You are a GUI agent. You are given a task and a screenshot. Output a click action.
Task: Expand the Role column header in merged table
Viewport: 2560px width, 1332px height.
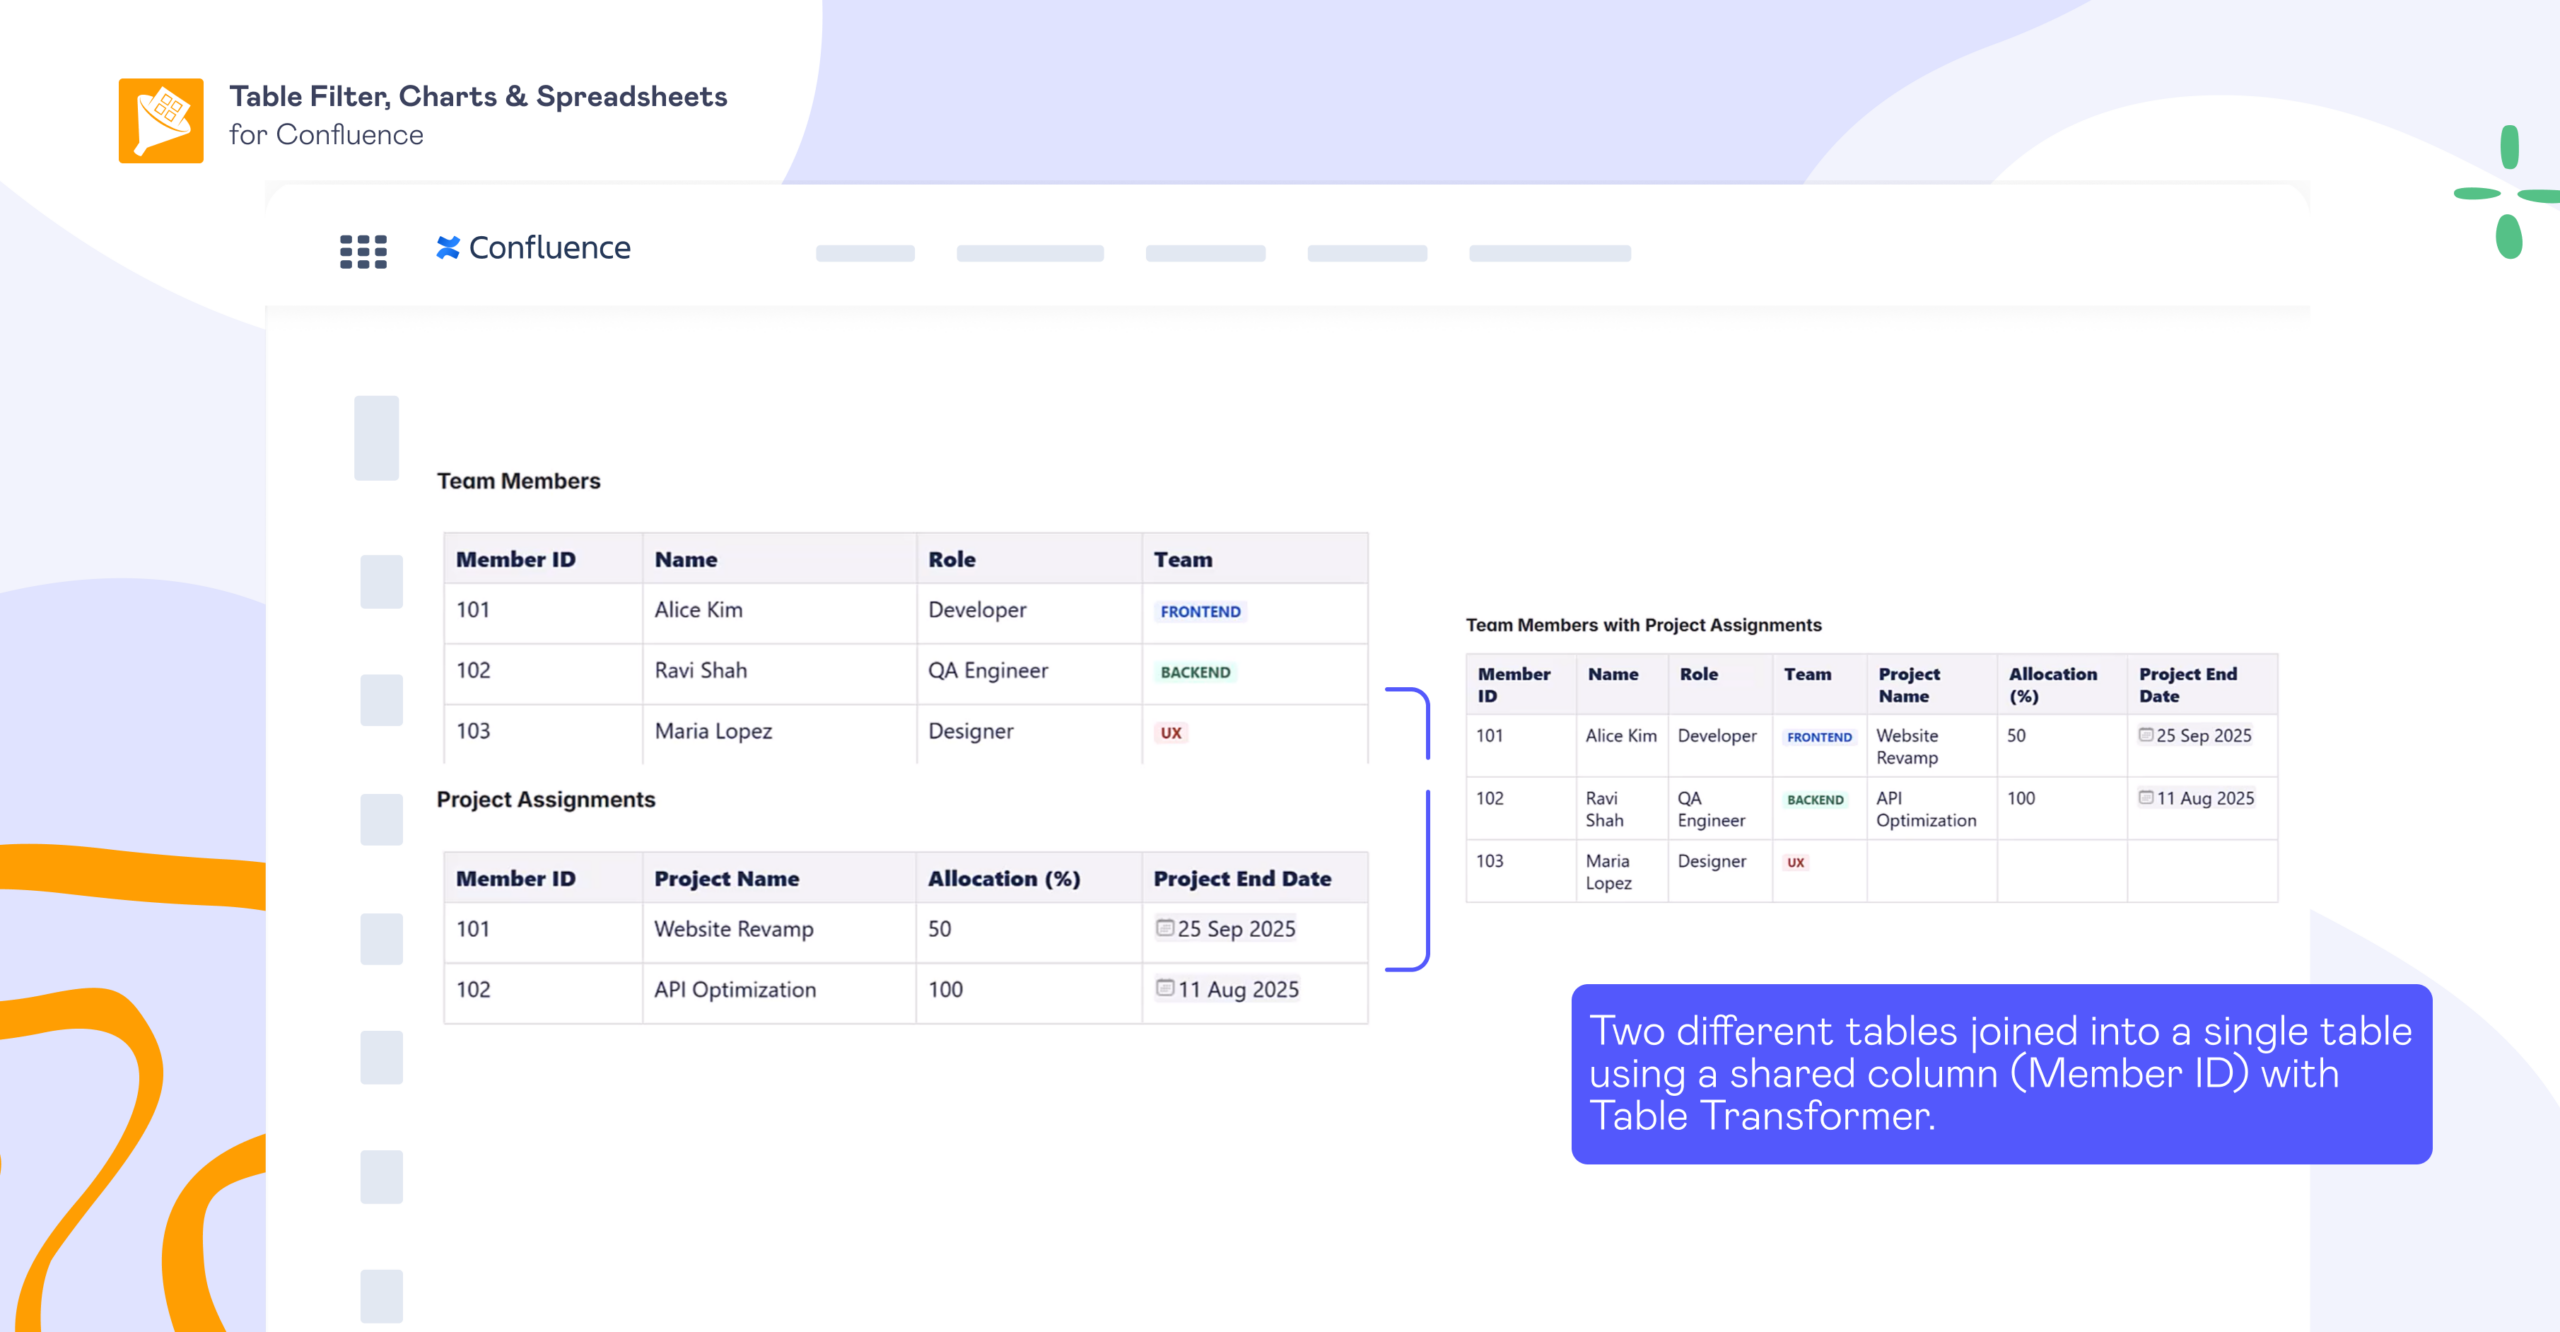click(x=1700, y=674)
